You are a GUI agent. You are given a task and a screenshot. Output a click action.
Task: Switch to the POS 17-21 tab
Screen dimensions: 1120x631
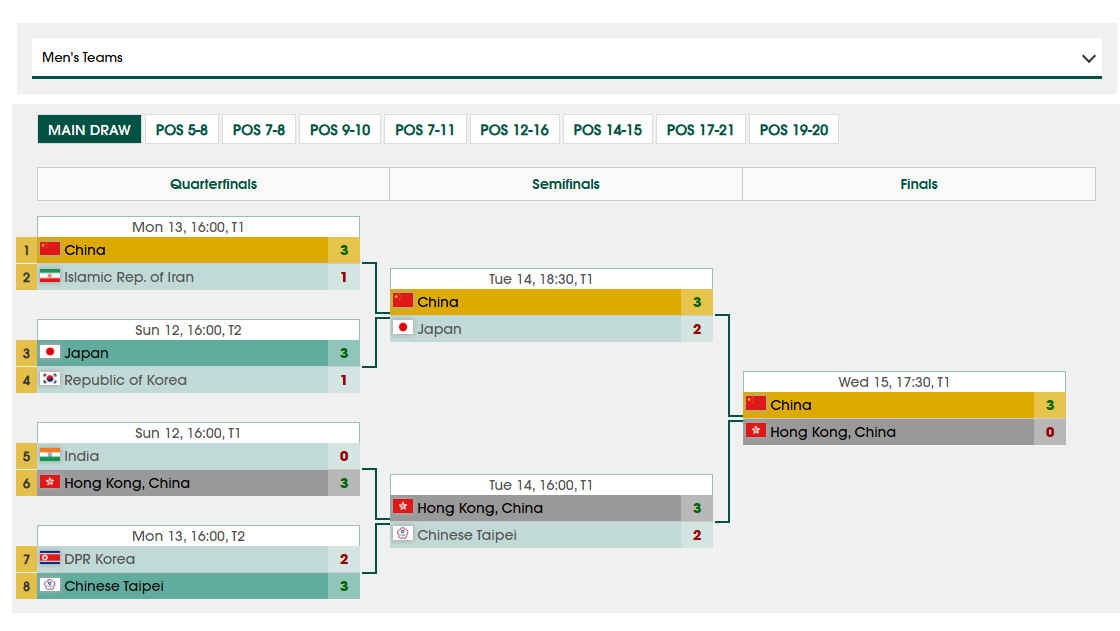700,129
